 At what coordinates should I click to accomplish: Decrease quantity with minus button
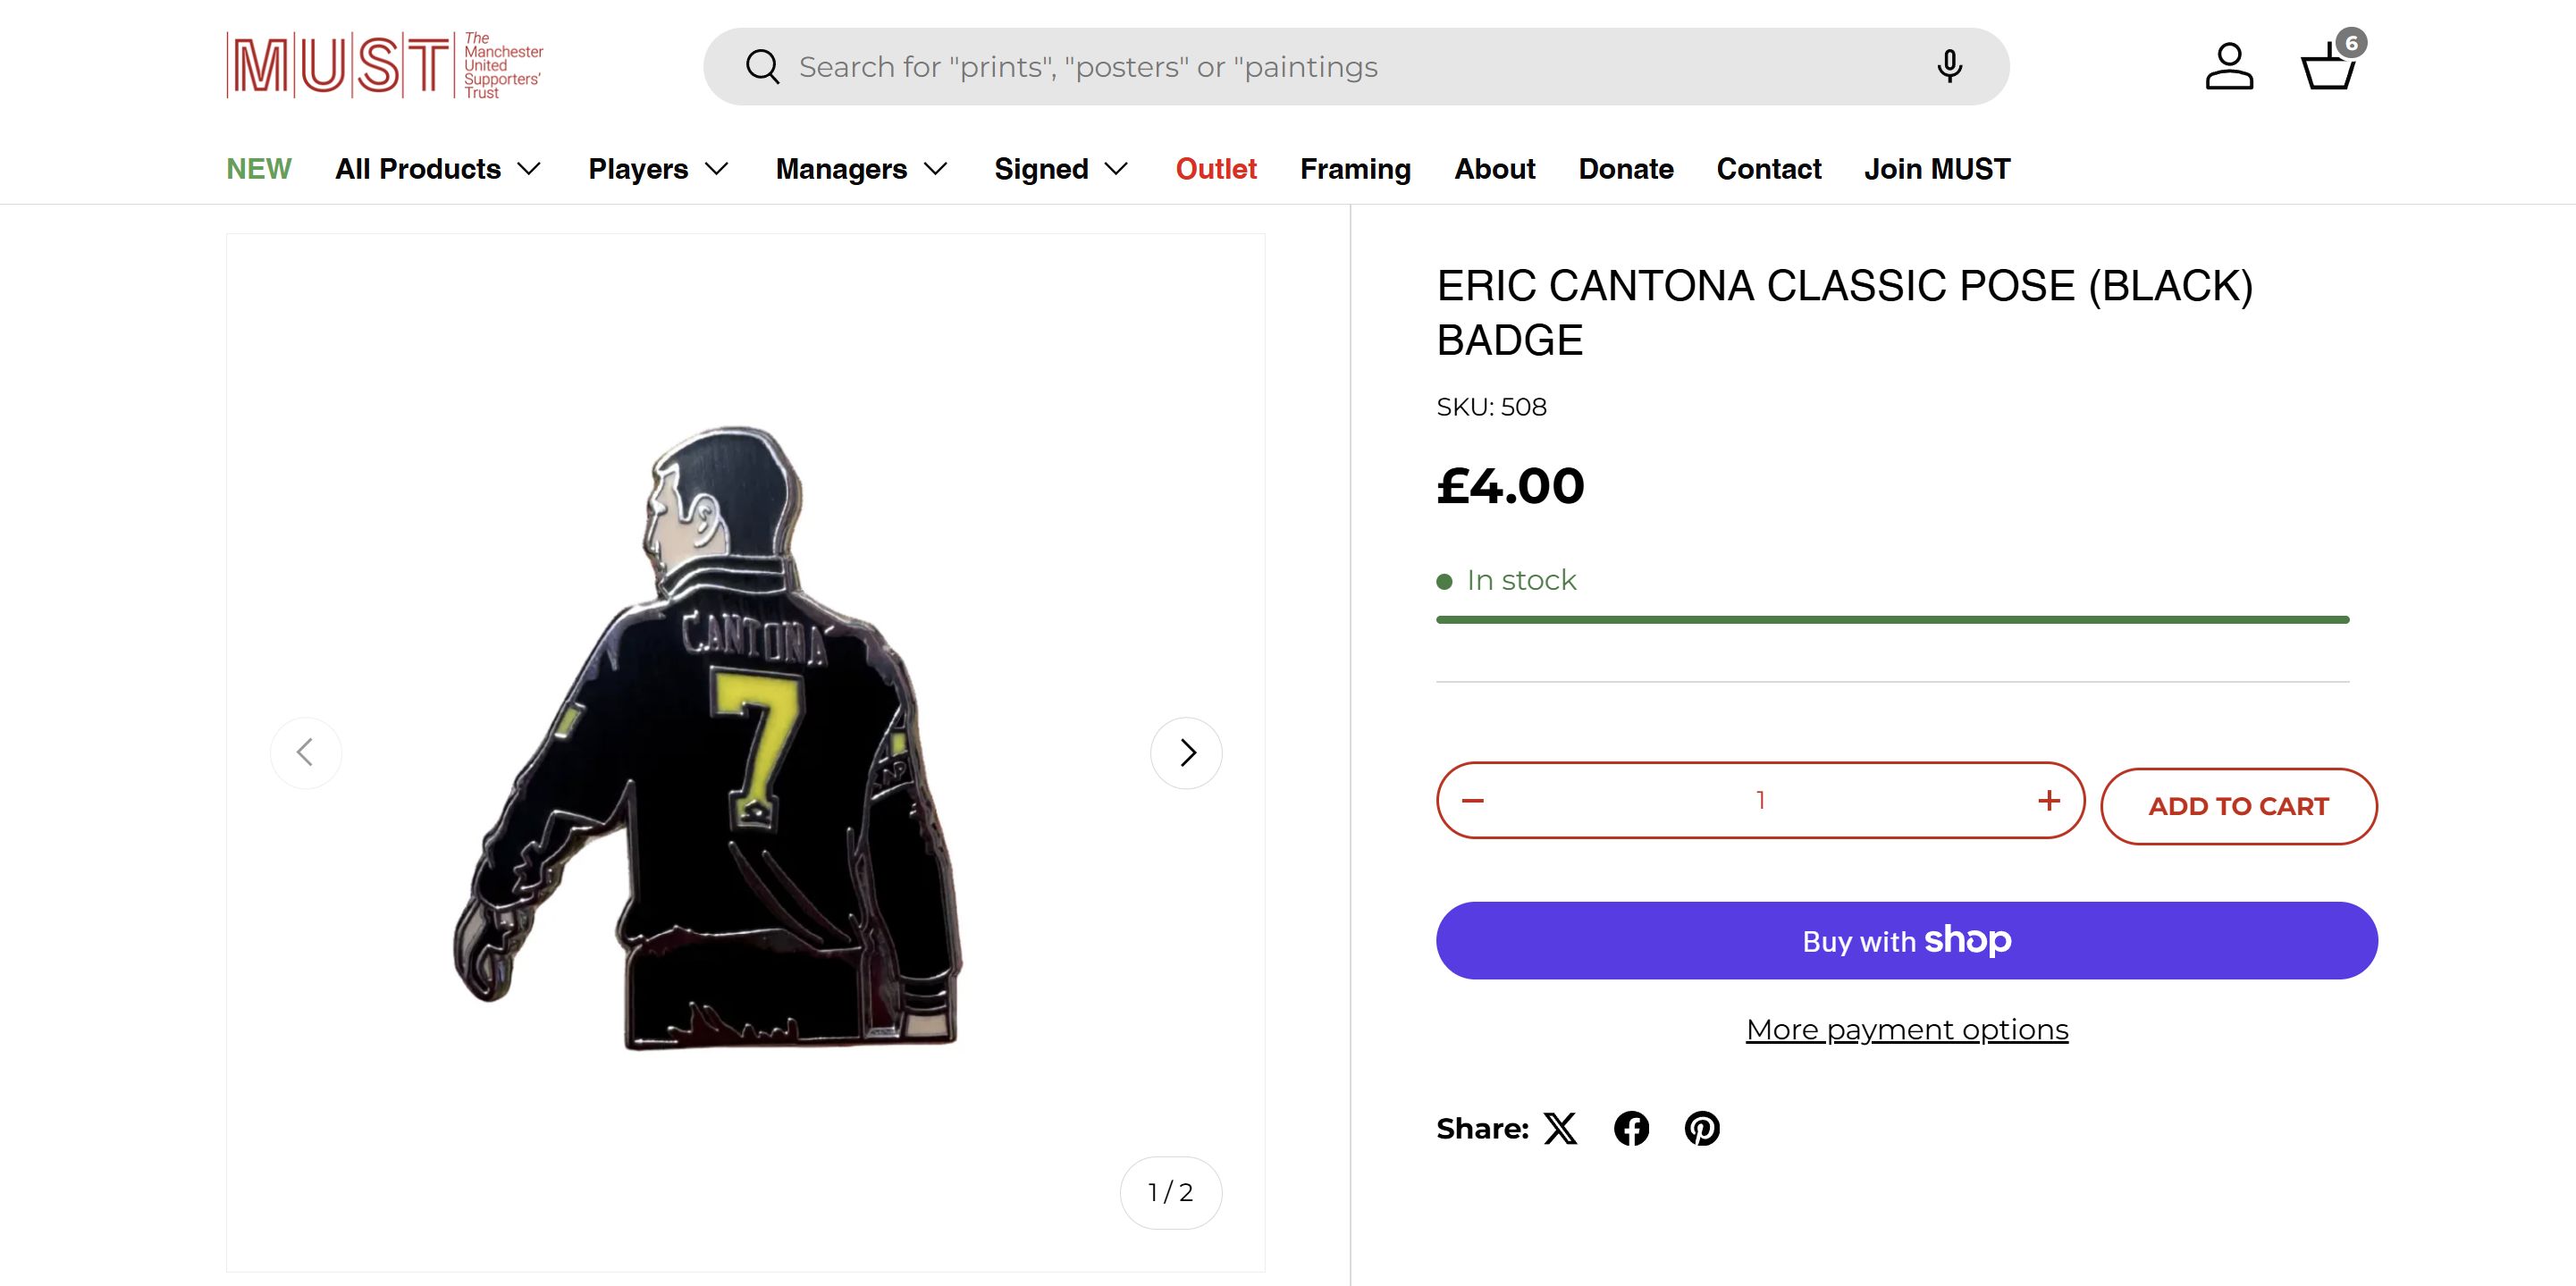pos(1473,800)
